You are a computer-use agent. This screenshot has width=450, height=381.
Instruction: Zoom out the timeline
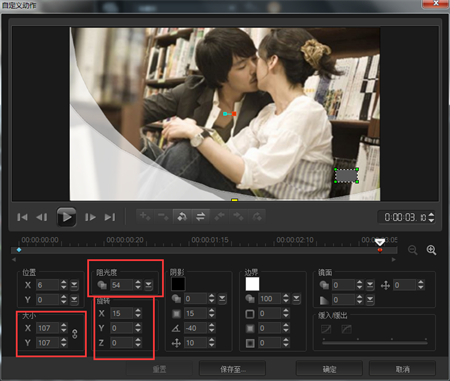[413, 250]
